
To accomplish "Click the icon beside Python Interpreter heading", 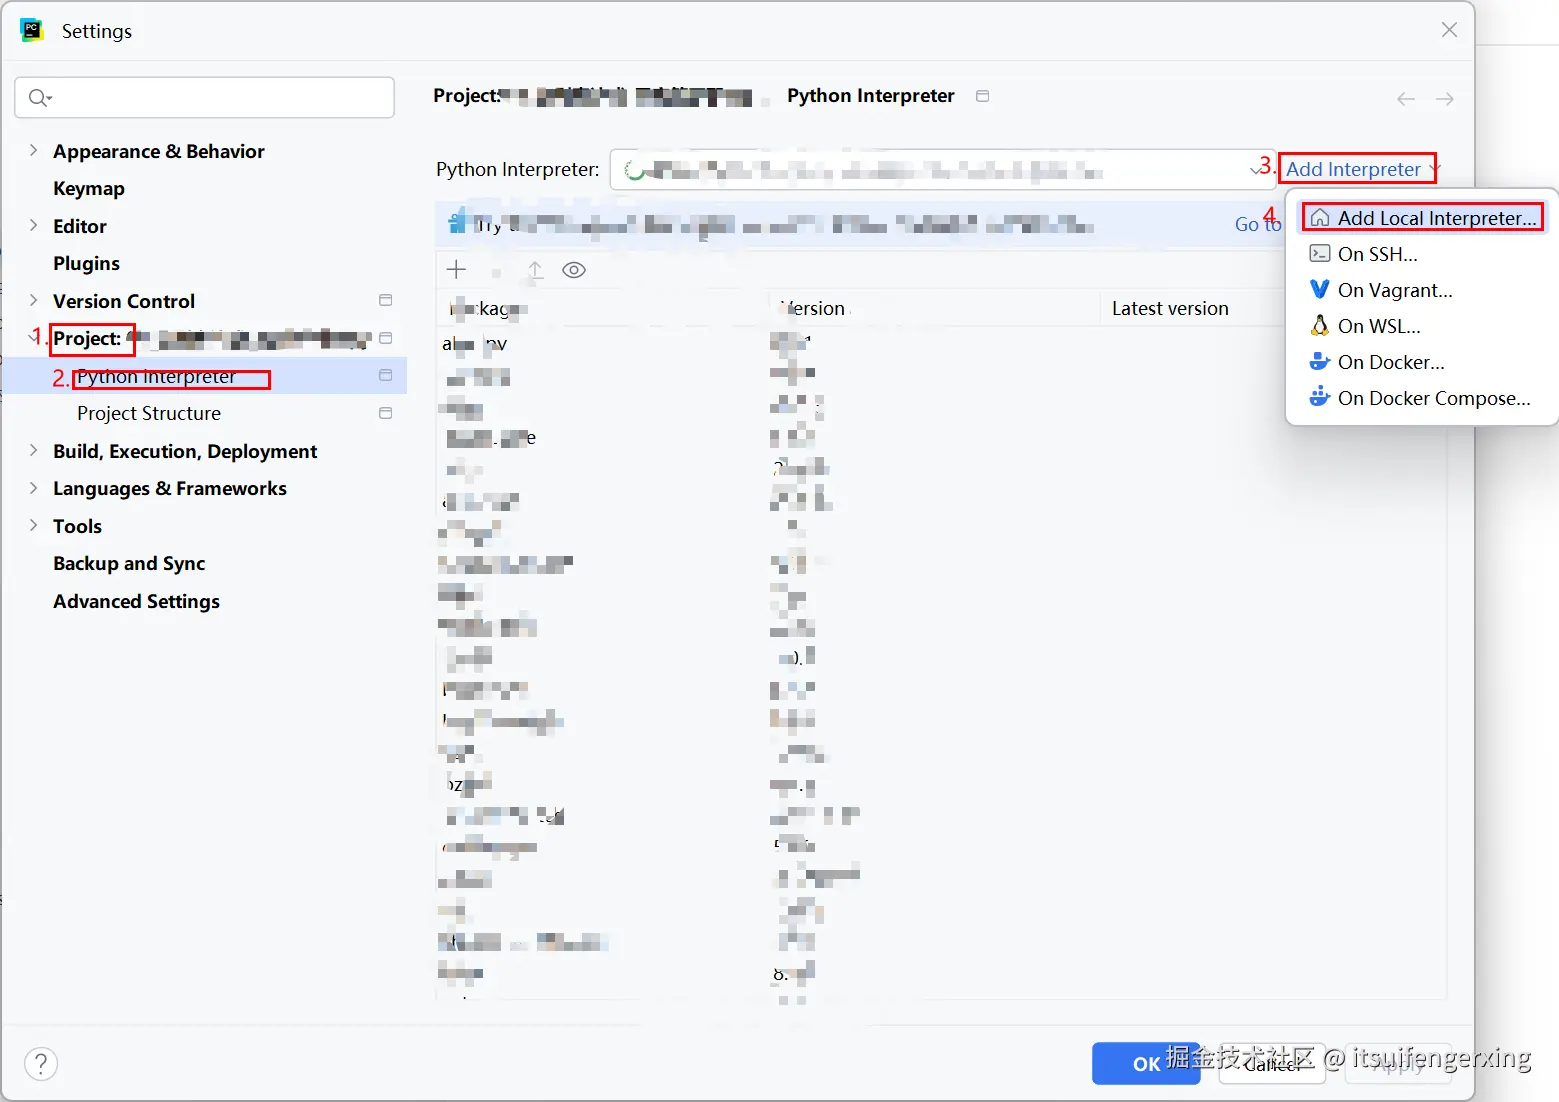I will 983,96.
